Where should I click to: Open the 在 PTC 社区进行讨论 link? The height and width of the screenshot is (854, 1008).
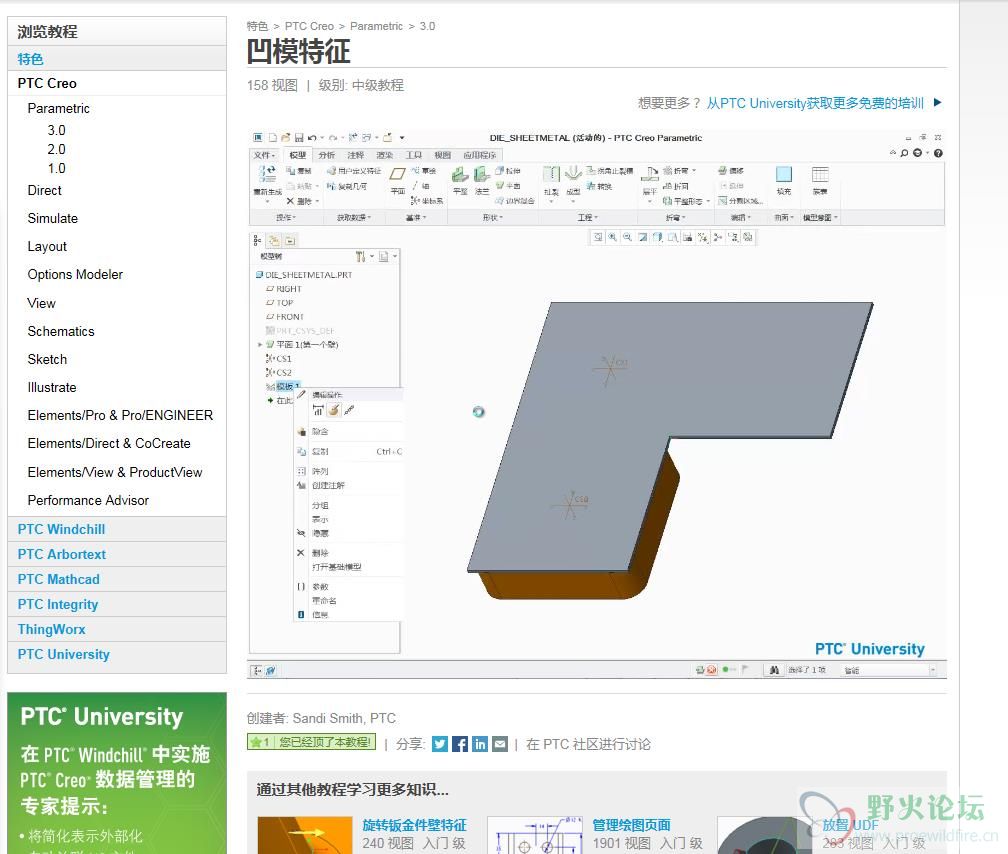[588, 744]
